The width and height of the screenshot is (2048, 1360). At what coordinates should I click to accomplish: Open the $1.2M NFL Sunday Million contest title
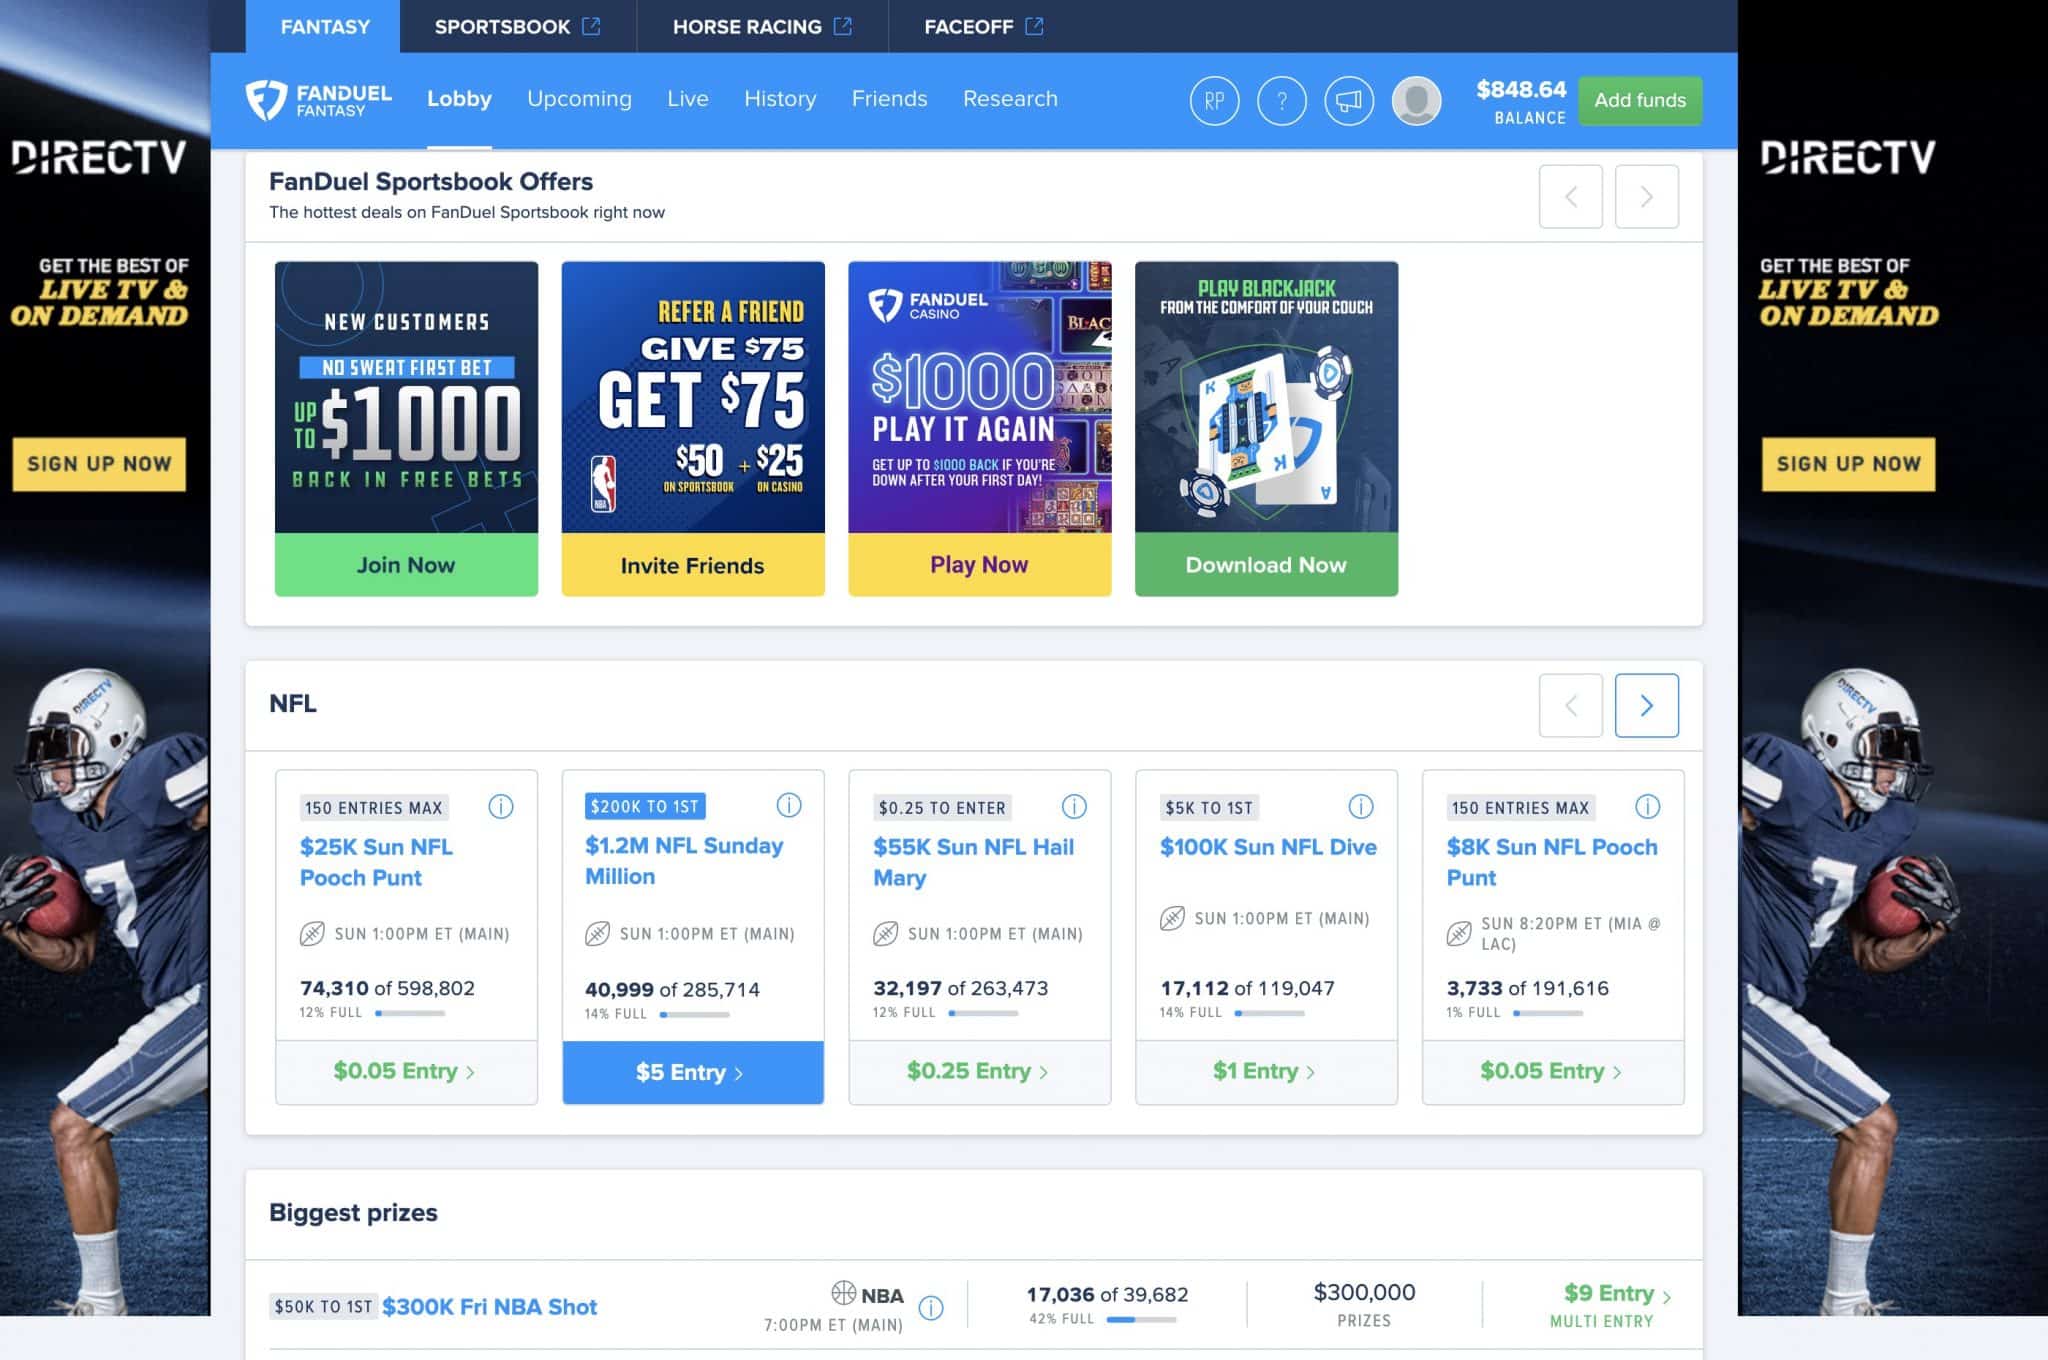684,861
